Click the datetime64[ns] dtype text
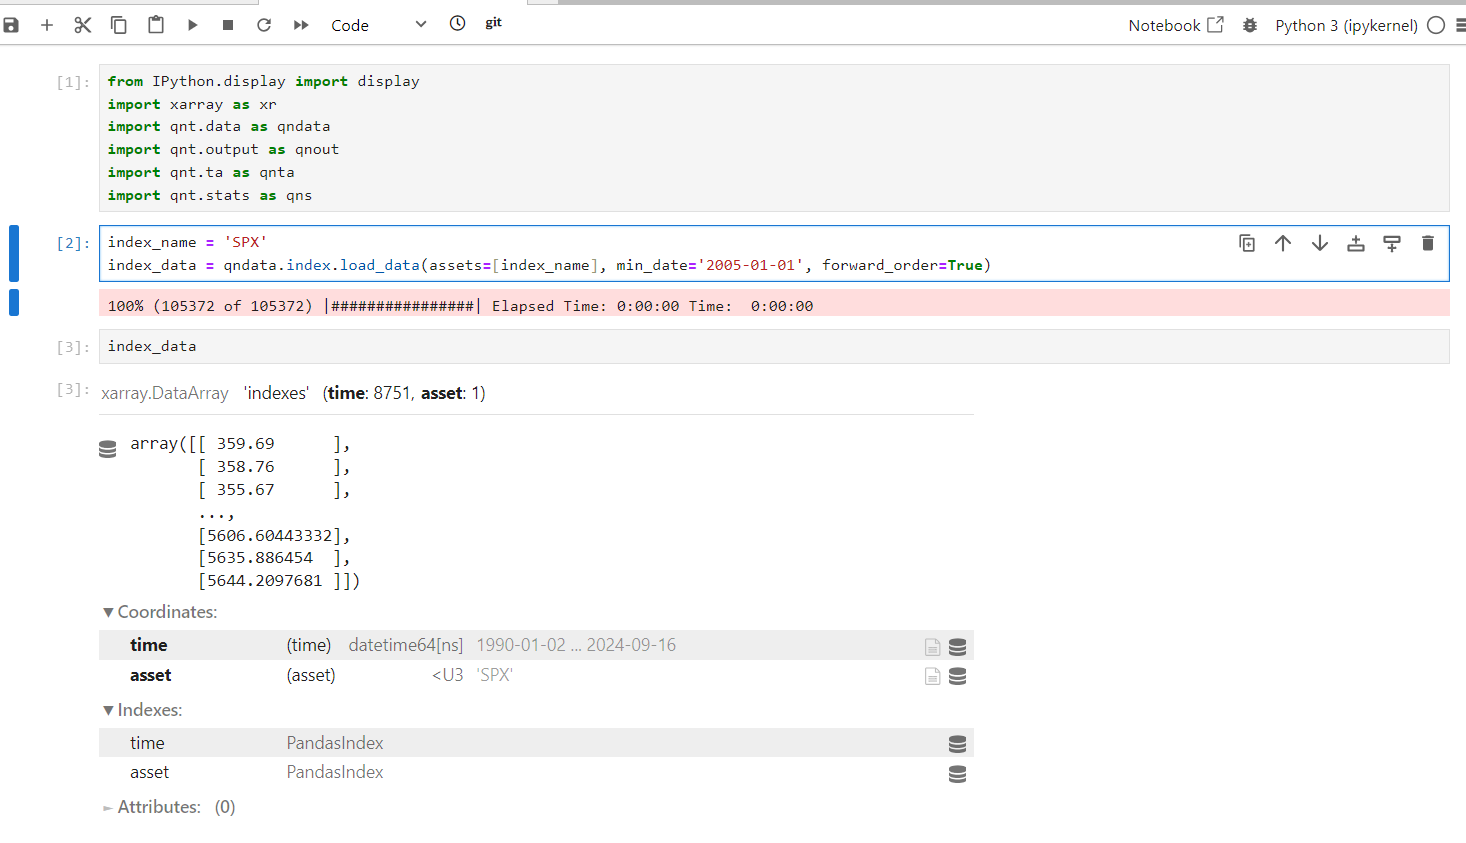 tap(406, 645)
